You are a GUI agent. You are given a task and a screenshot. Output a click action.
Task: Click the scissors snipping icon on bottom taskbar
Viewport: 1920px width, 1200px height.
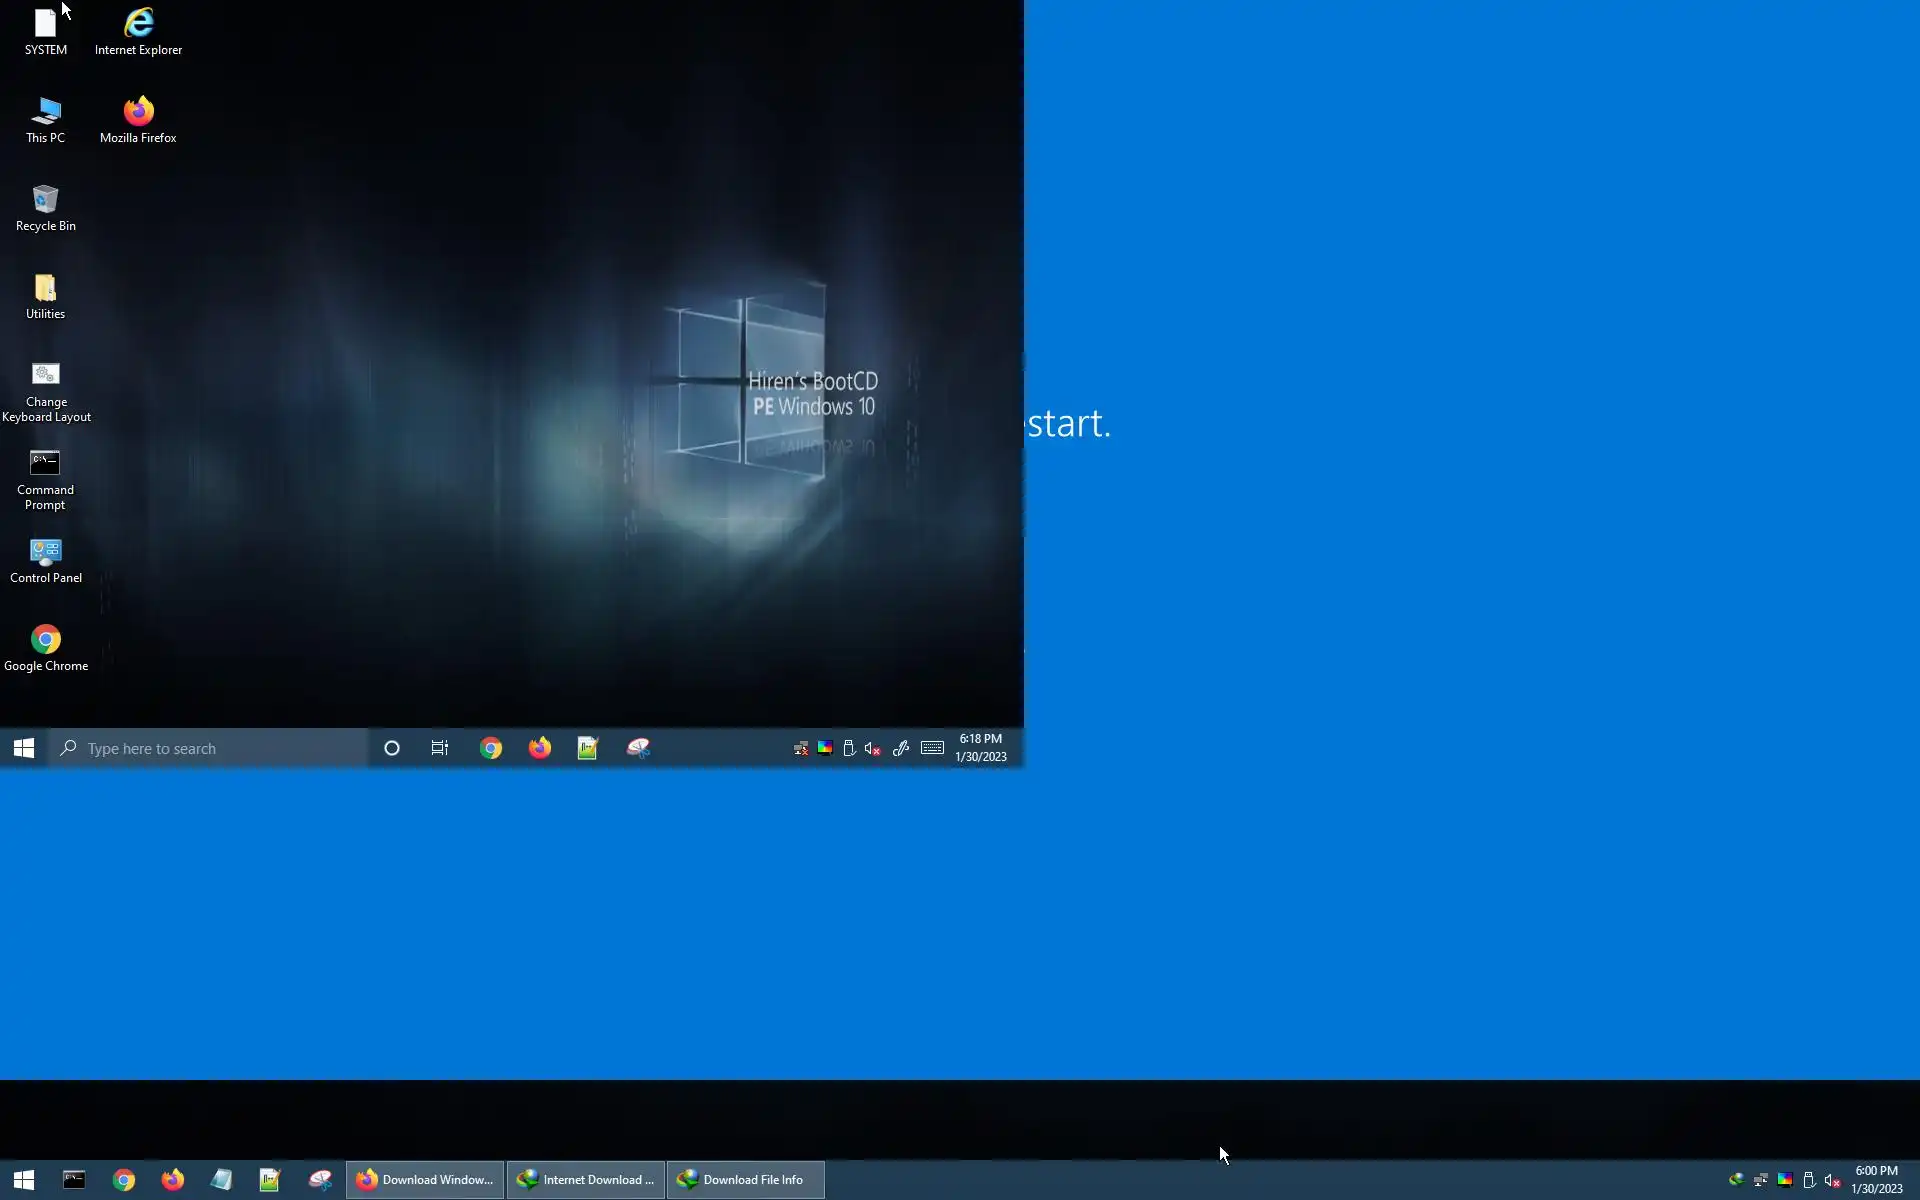click(x=320, y=1180)
